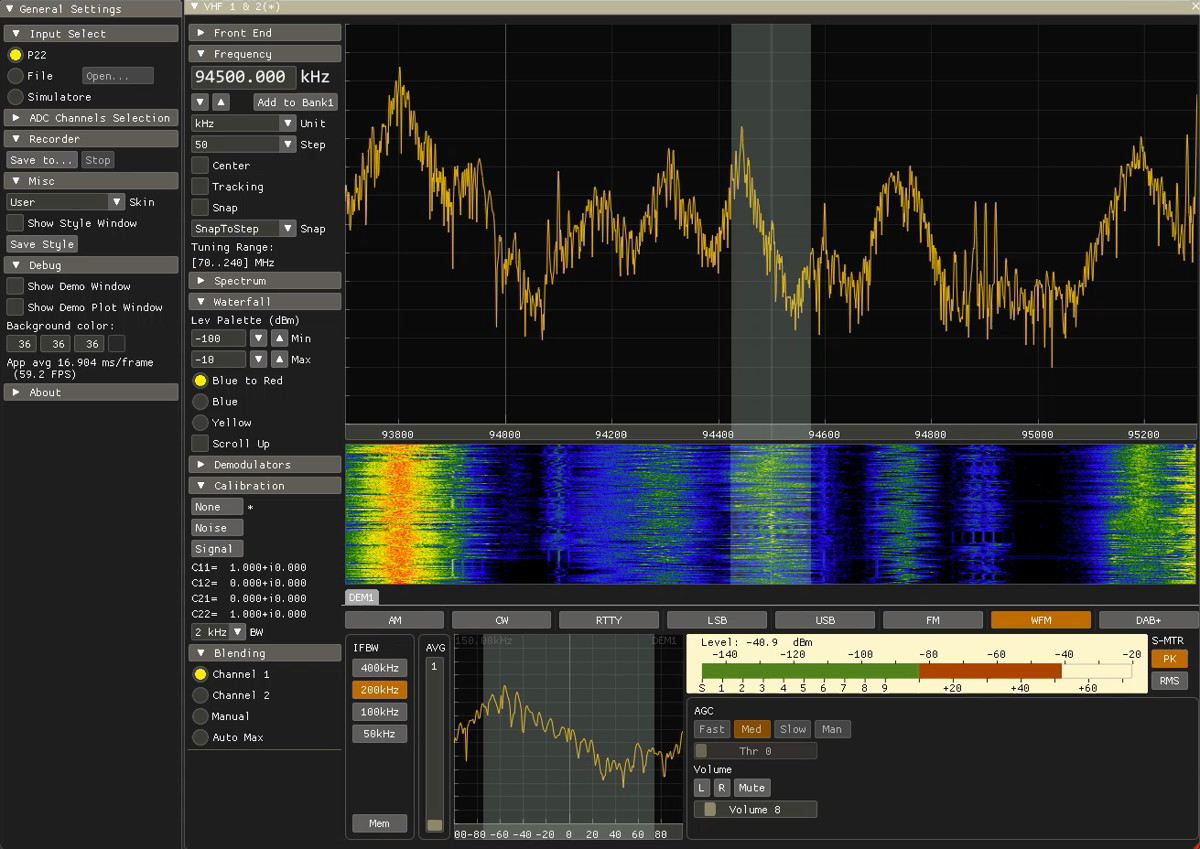Select RTTY demodulation mode
This screenshot has width=1200, height=849.
[609, 620]
